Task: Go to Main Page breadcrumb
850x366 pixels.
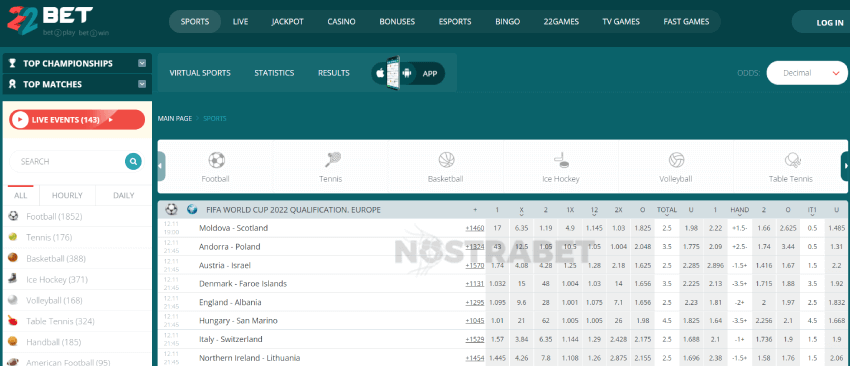Action: 175,118
